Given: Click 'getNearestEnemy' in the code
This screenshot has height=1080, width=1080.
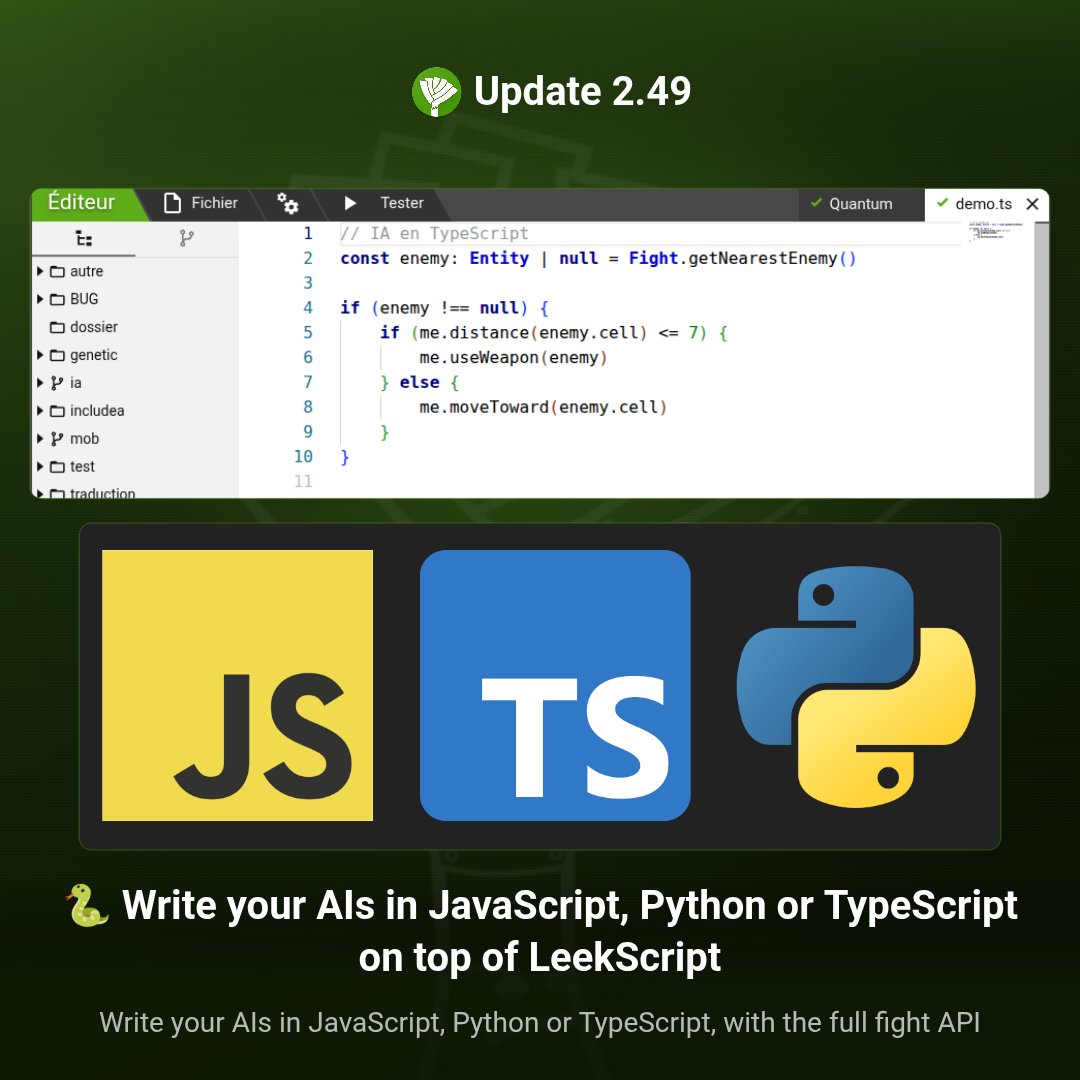Looking at the screenshot, I should point(762,258).
